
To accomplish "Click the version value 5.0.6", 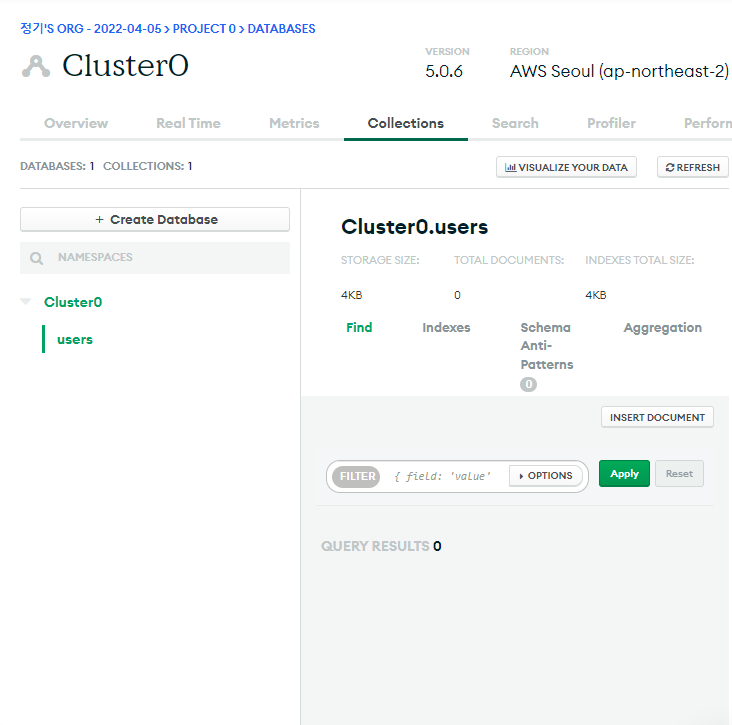I will coord(443,71).
